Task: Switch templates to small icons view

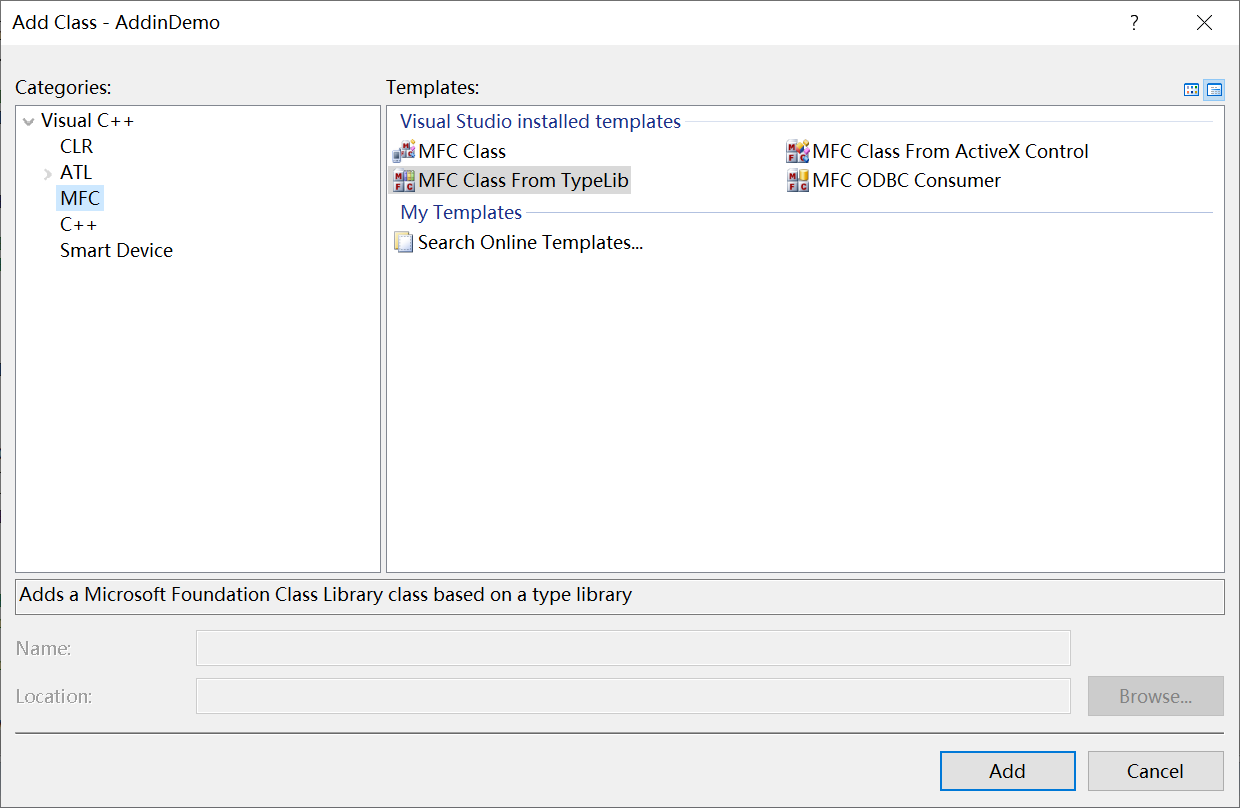Action: pos(1214,90)
